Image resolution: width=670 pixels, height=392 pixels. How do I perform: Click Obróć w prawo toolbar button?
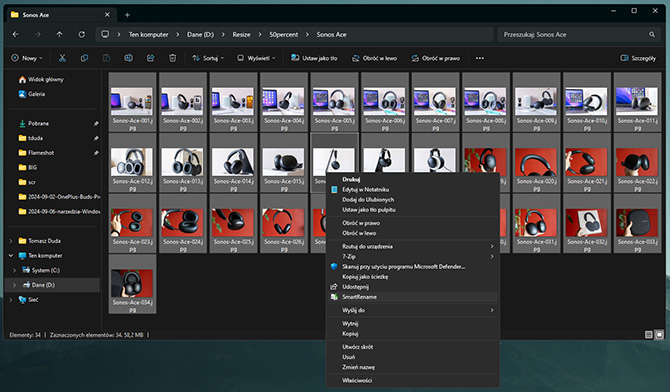[436, 58]
